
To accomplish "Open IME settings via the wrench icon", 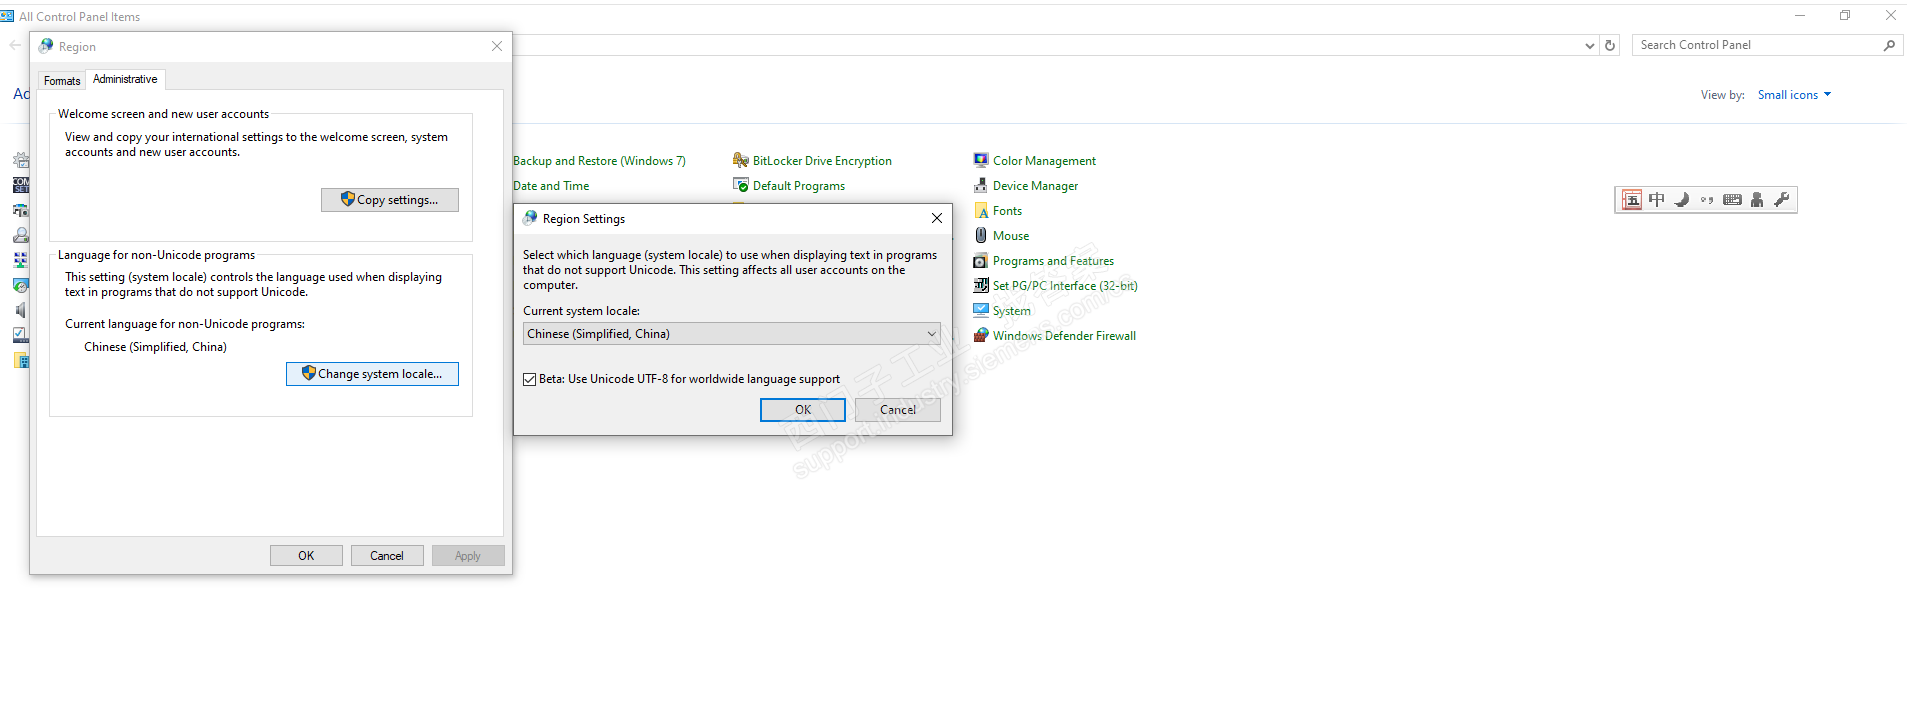I will coord(1782,200).
